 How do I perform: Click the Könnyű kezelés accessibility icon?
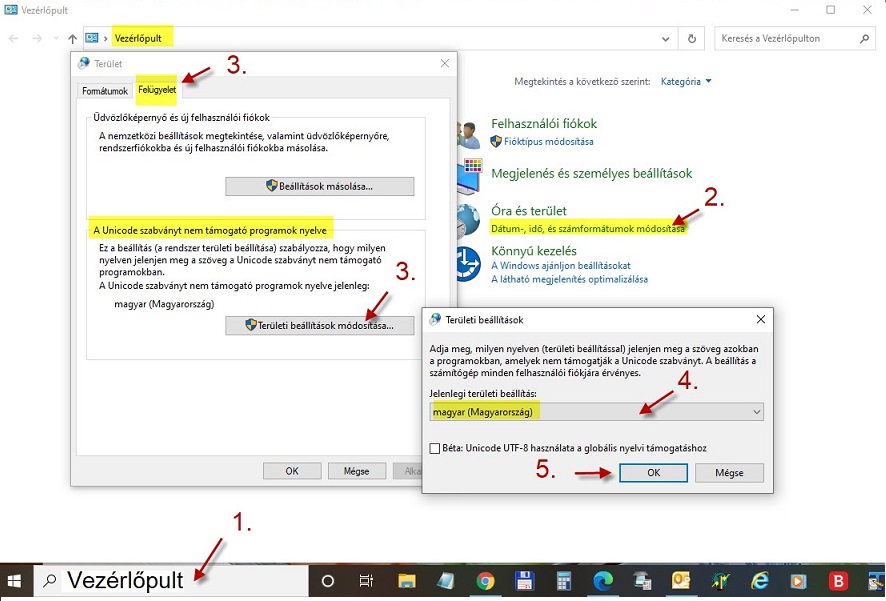tap(469, 263)
